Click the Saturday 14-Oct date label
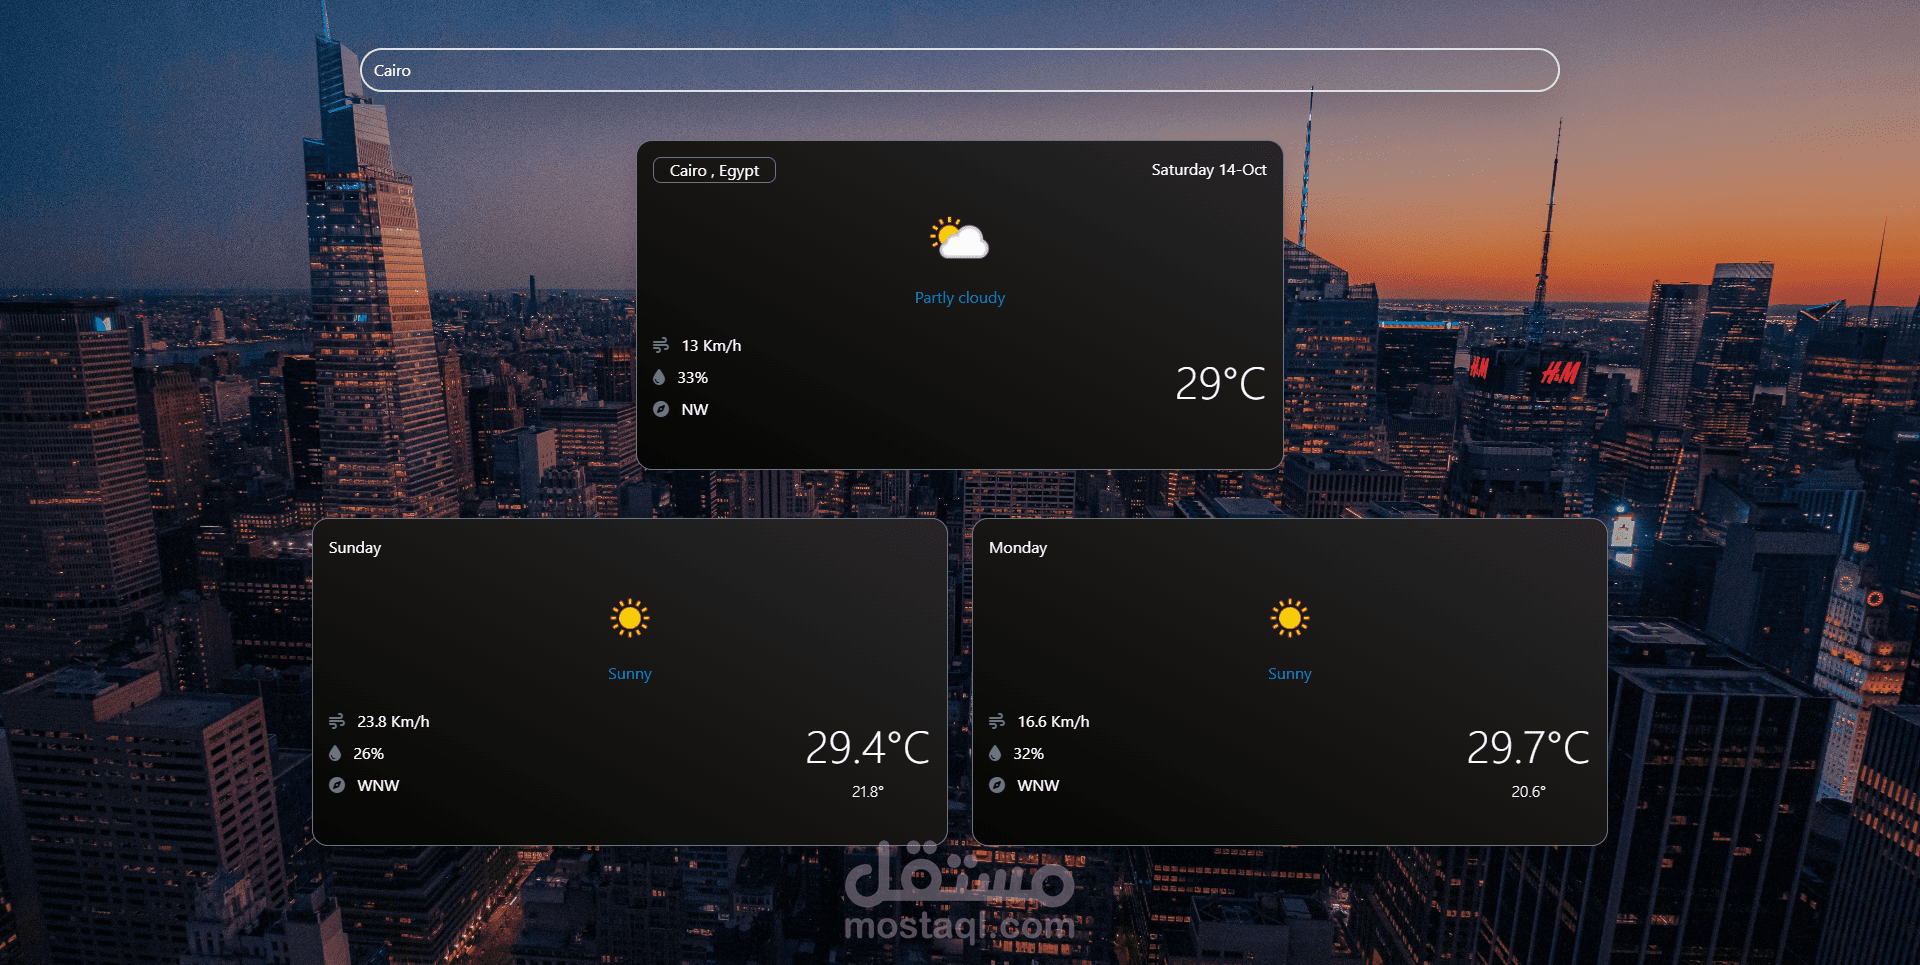 point(1208,170)
